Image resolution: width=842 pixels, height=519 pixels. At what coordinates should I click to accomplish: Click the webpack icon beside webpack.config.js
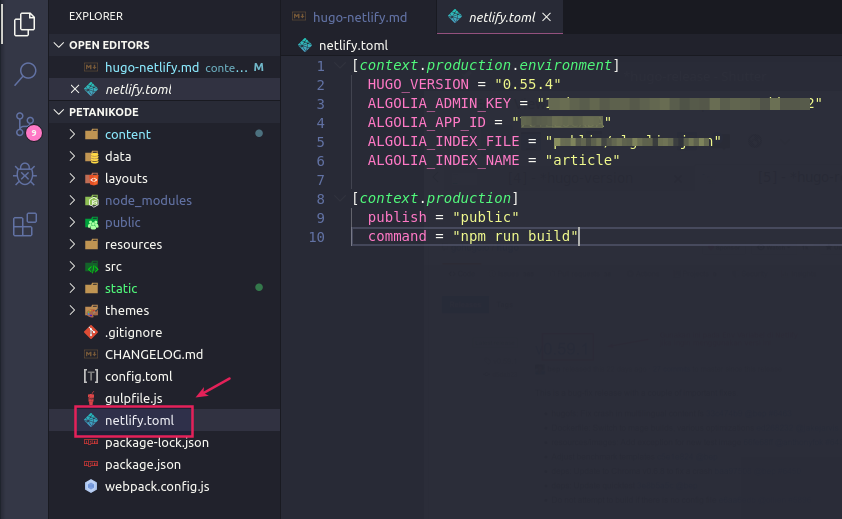pos(91,486)
